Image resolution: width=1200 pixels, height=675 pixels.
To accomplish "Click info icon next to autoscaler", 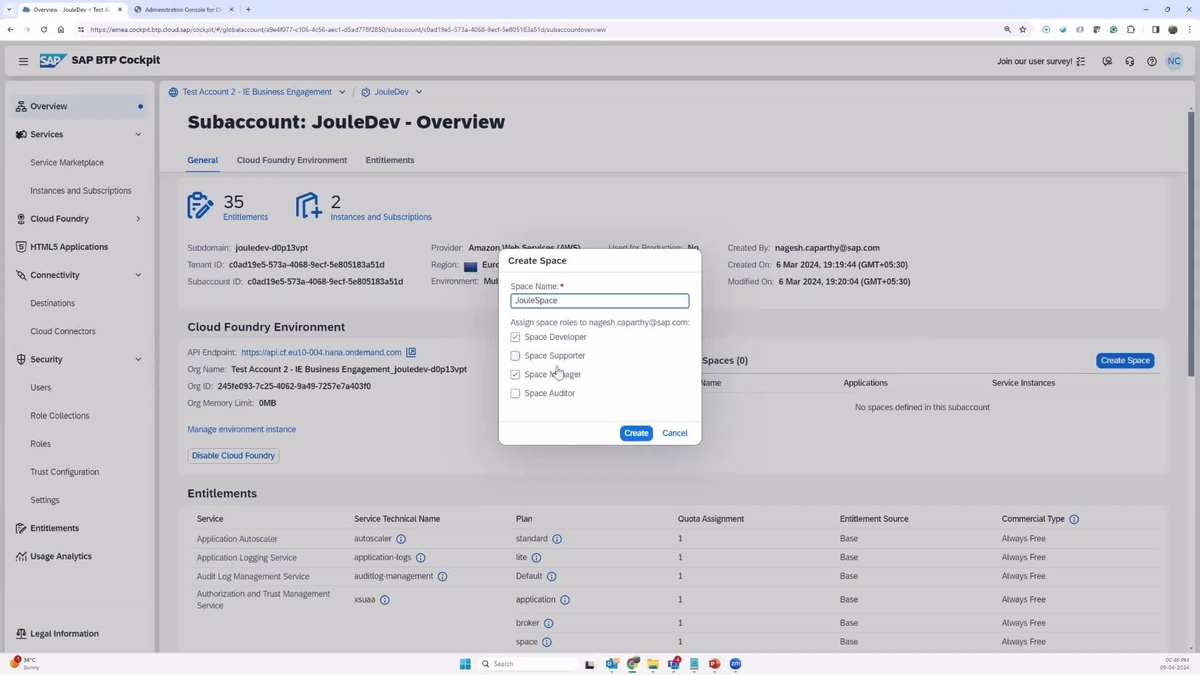I will click(401, 539).
